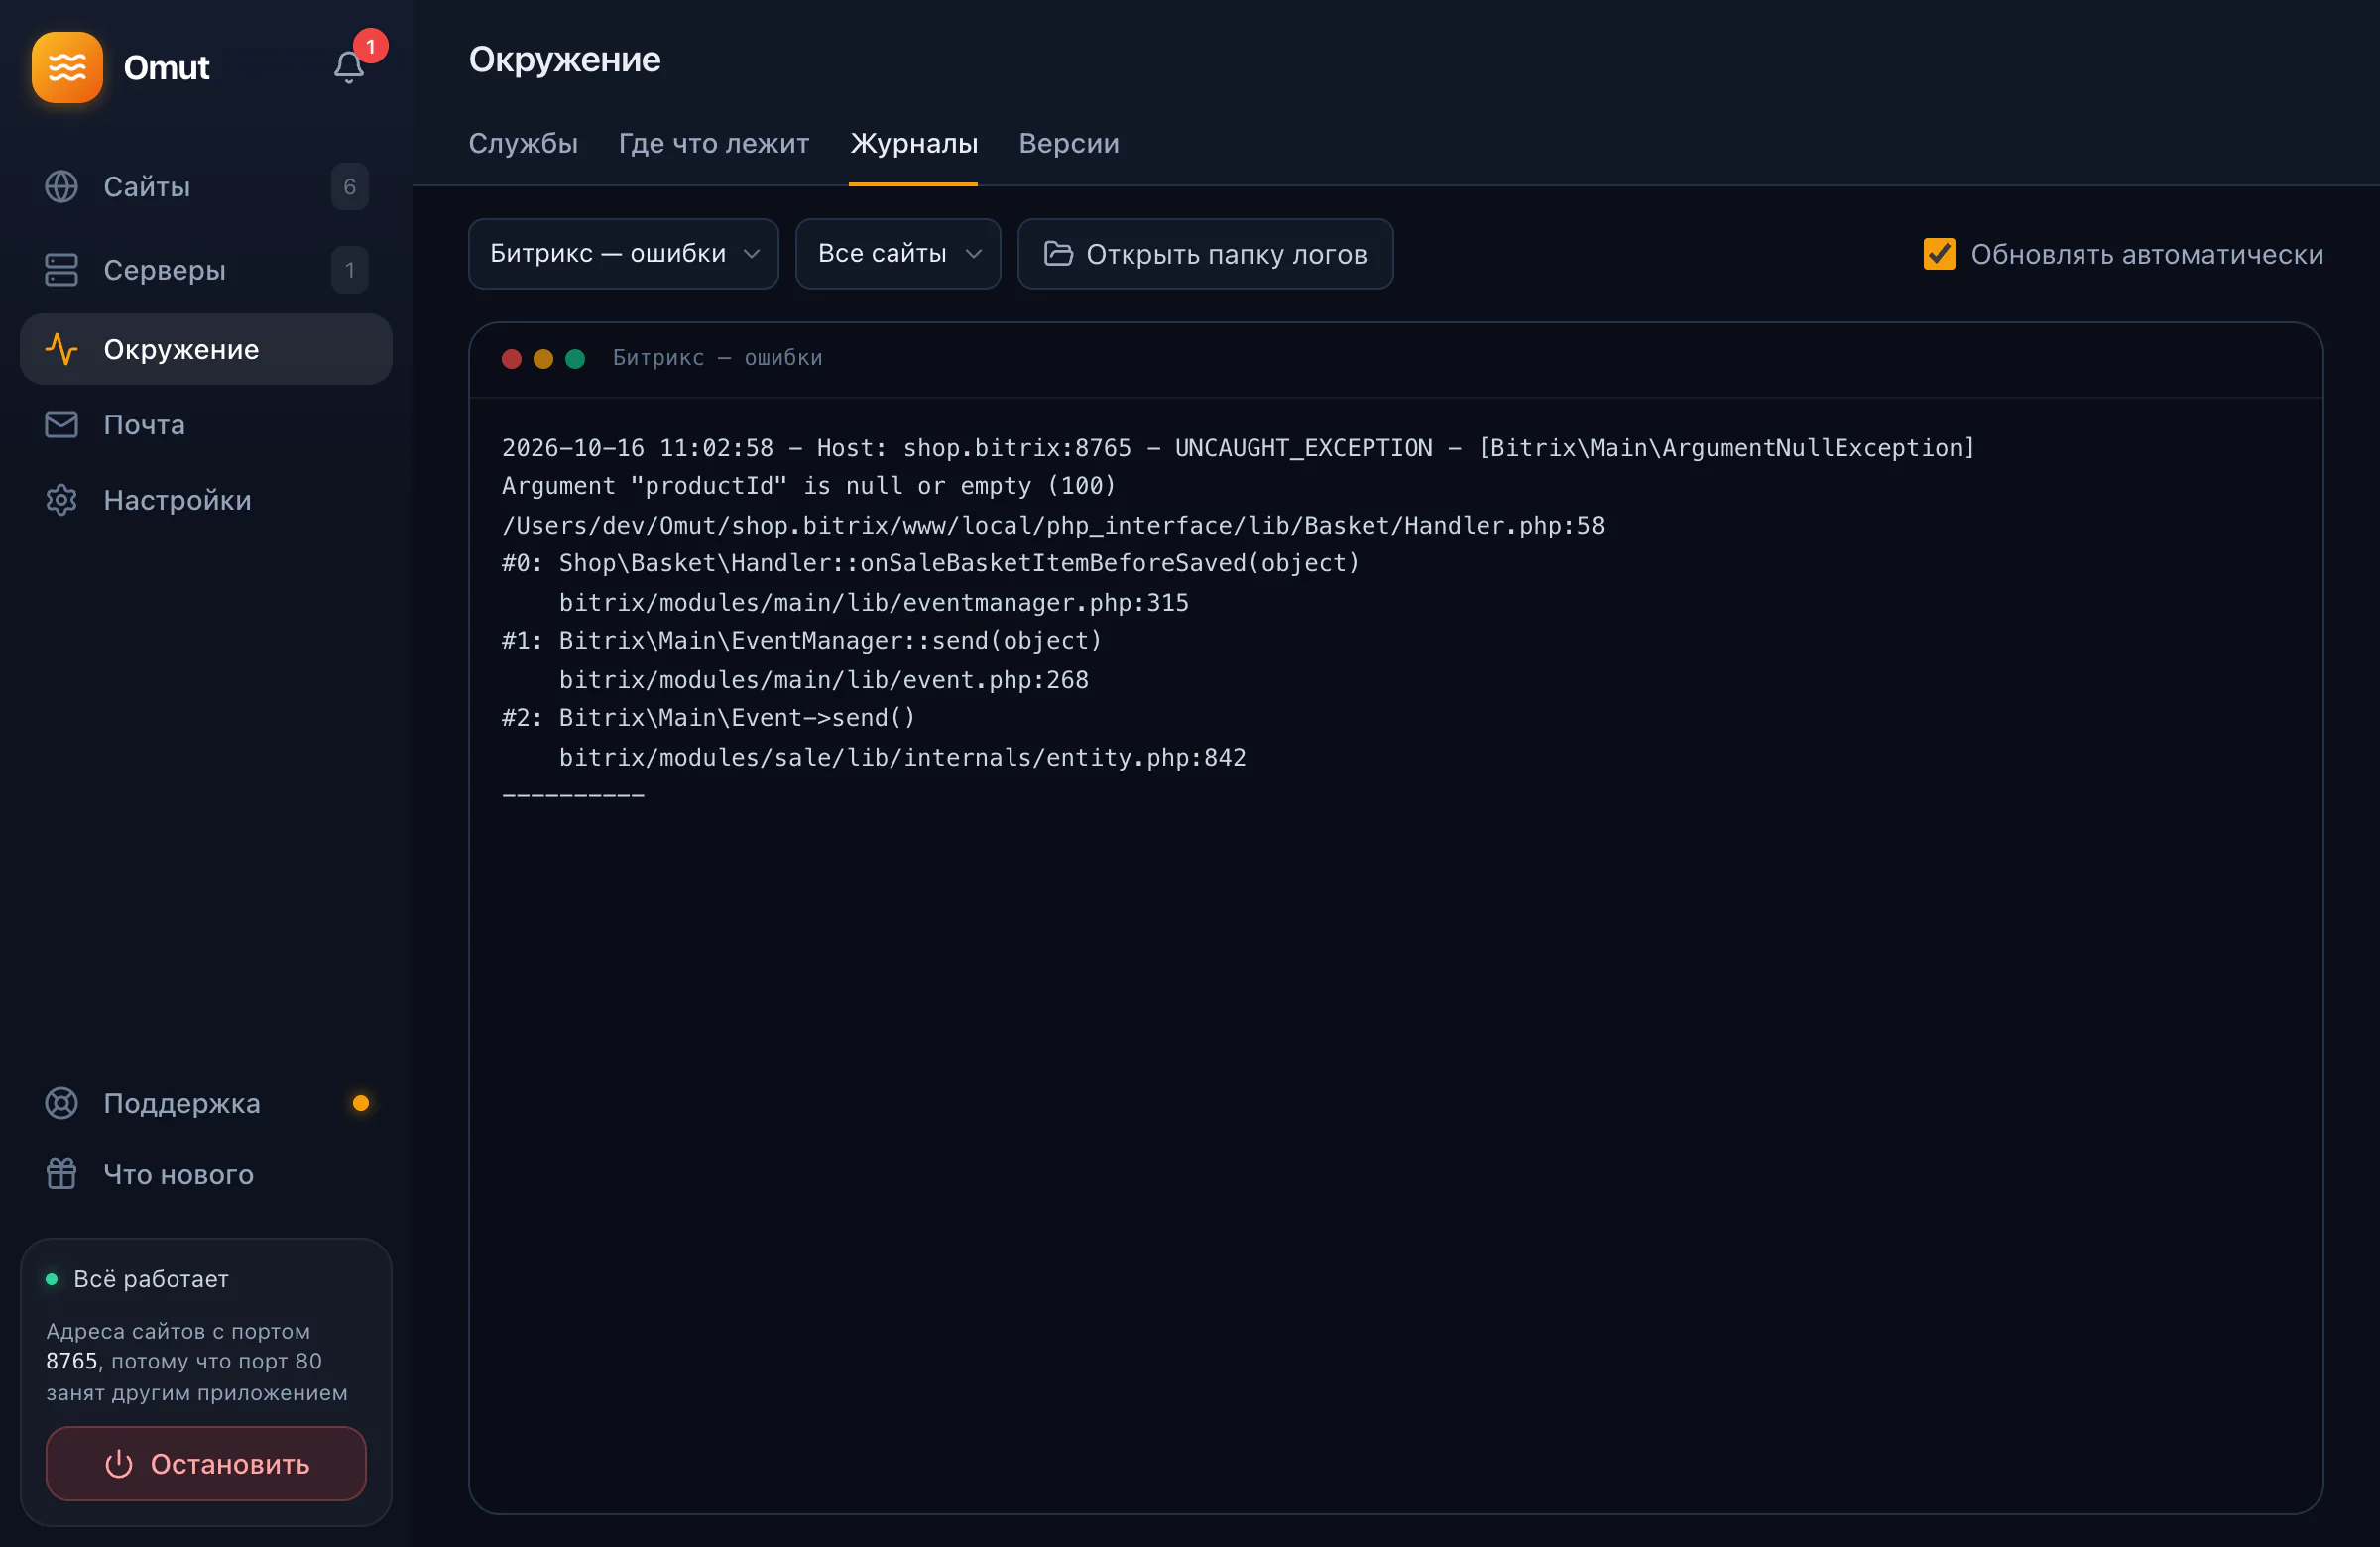Open Настройки gear icon

pos(61,500)
